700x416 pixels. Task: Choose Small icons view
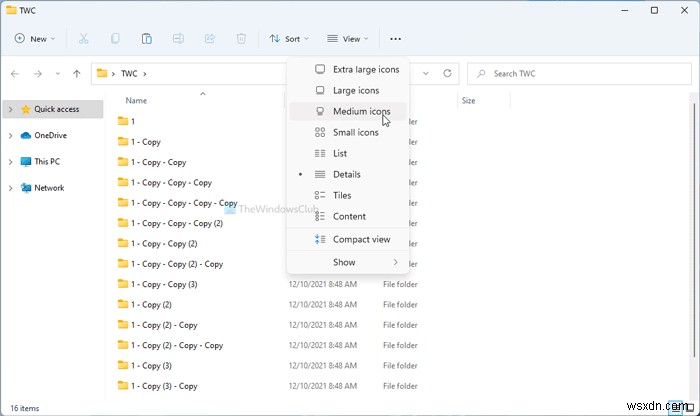coord(348,132)
